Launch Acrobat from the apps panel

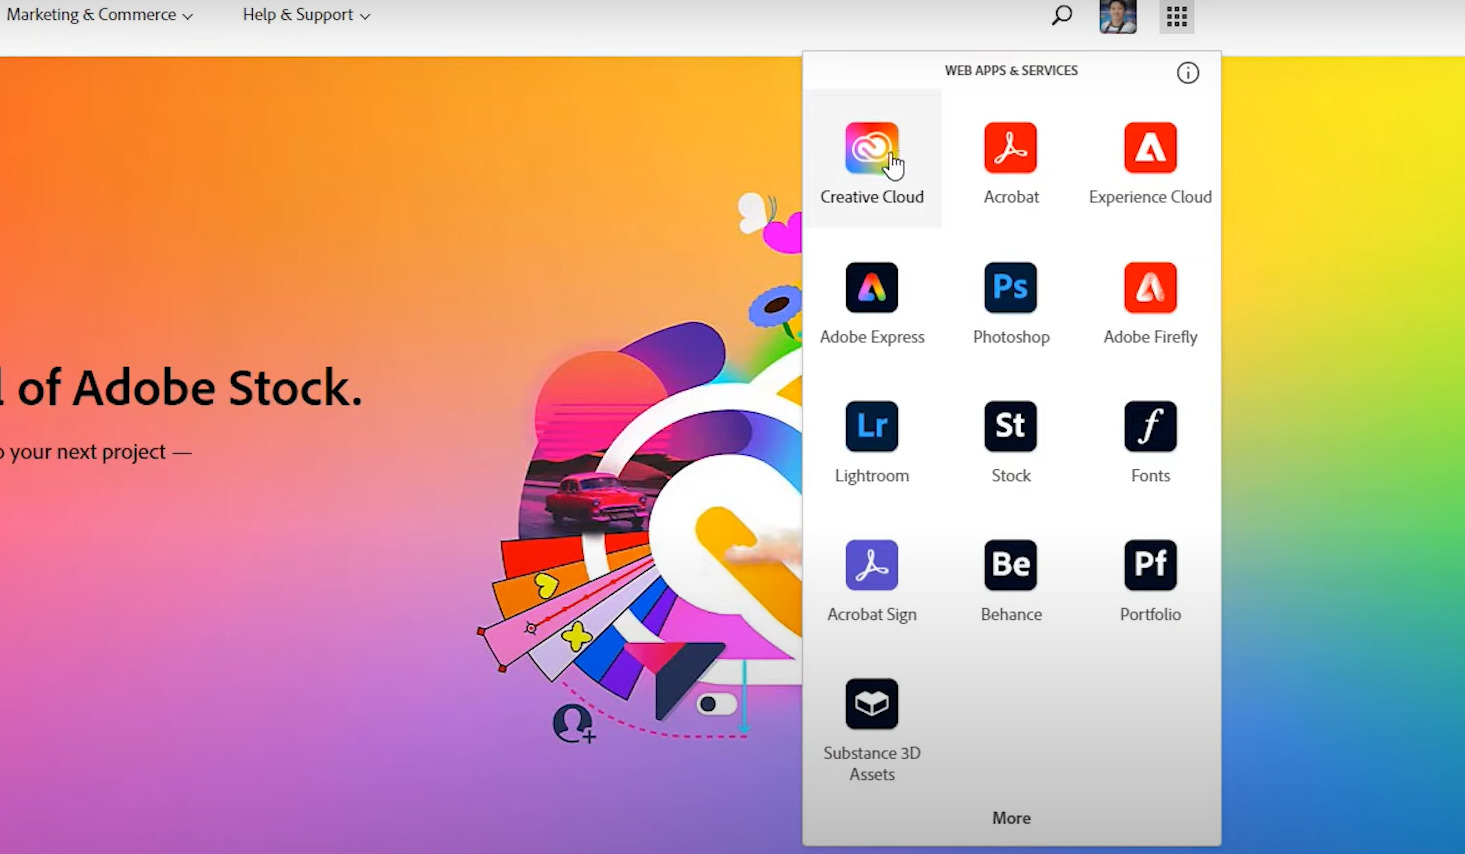pos(1010,148)
